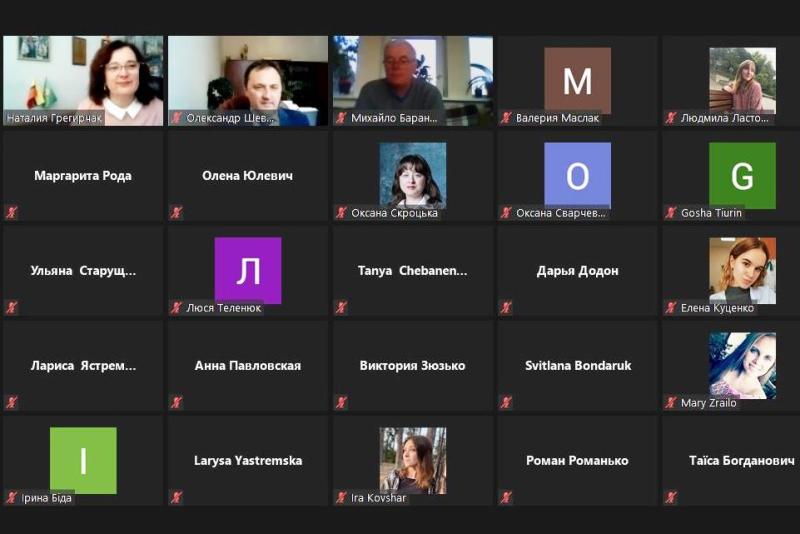Click the blue O avatar of Оксана Сварчев...
This screenshot has width=800, height=534.
(x=578, y=175)
